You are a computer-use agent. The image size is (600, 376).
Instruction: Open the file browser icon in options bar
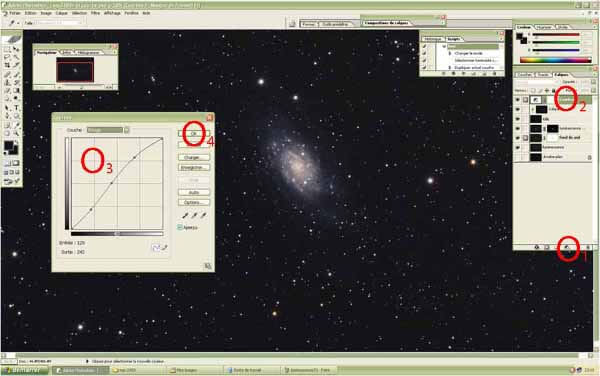coord(292,24)
